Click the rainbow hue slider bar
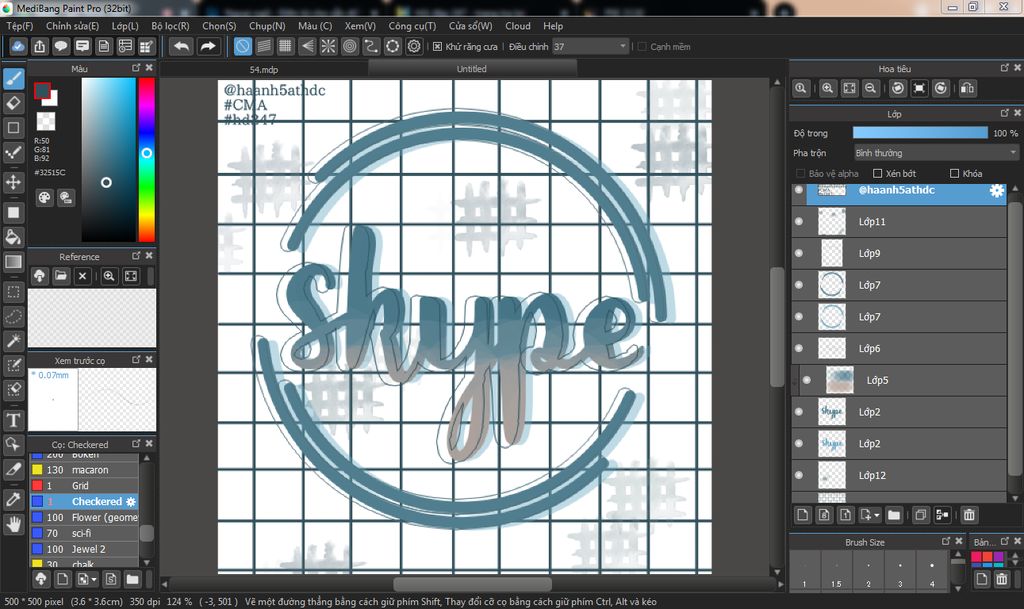Image resolution: width=1024 pixels, height=609 pixels. pos(147,160)
